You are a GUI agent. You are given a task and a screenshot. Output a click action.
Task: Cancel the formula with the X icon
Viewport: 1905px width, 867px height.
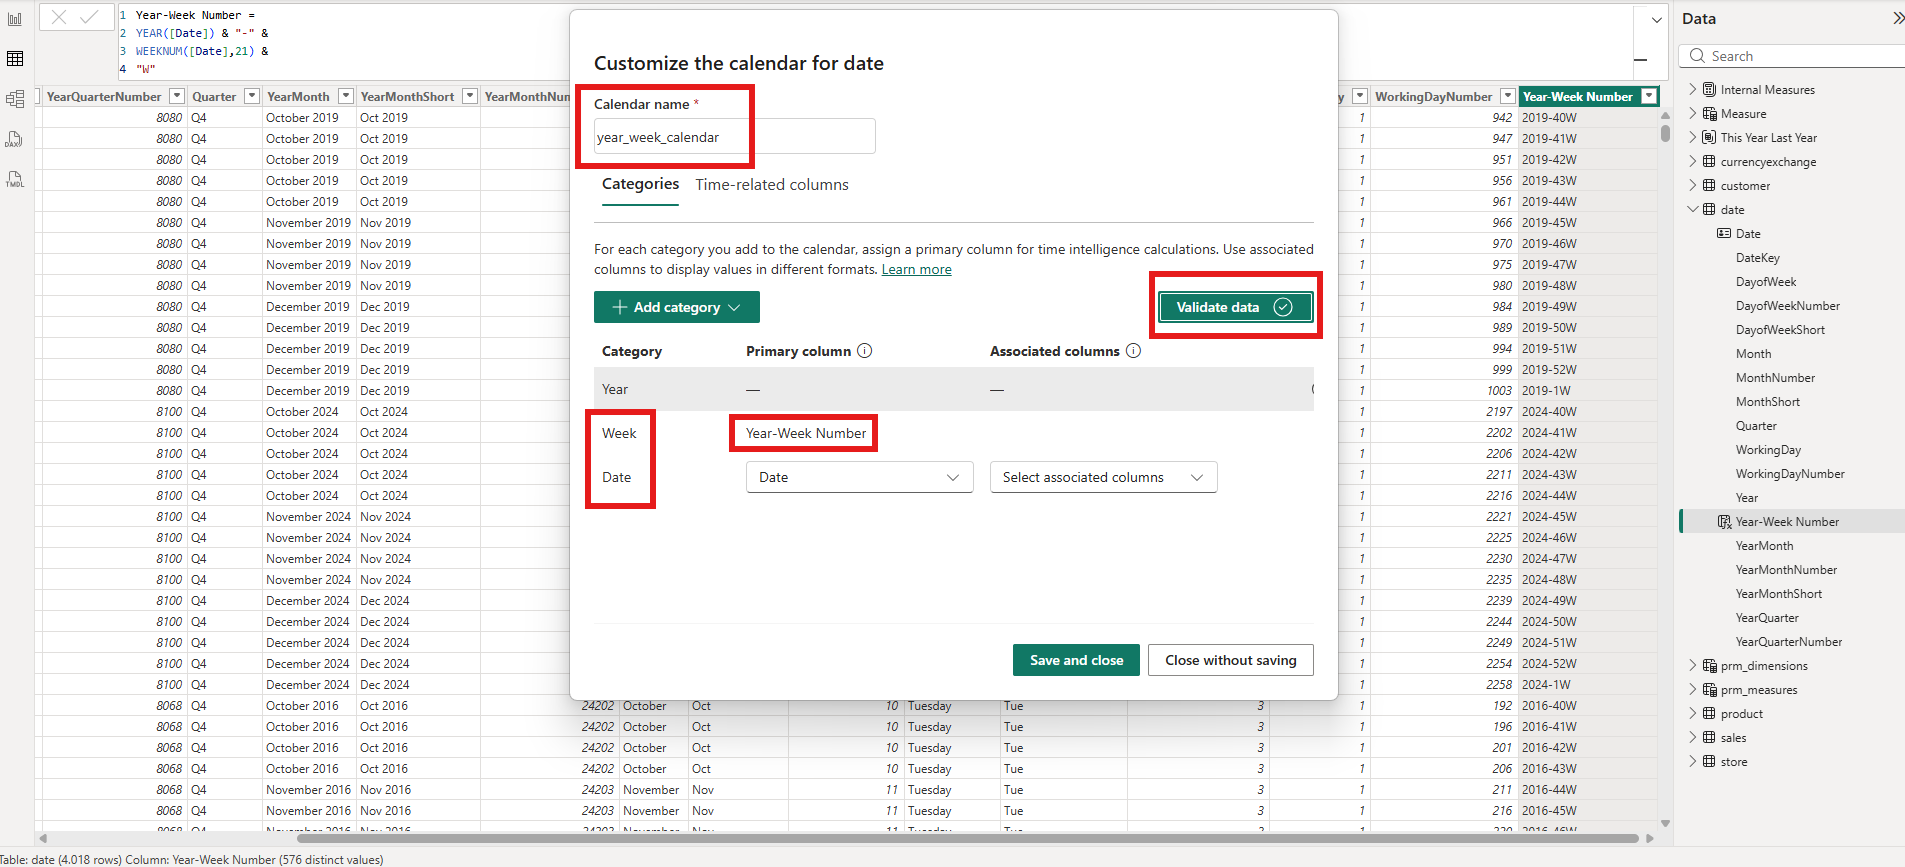coord(59,17)
